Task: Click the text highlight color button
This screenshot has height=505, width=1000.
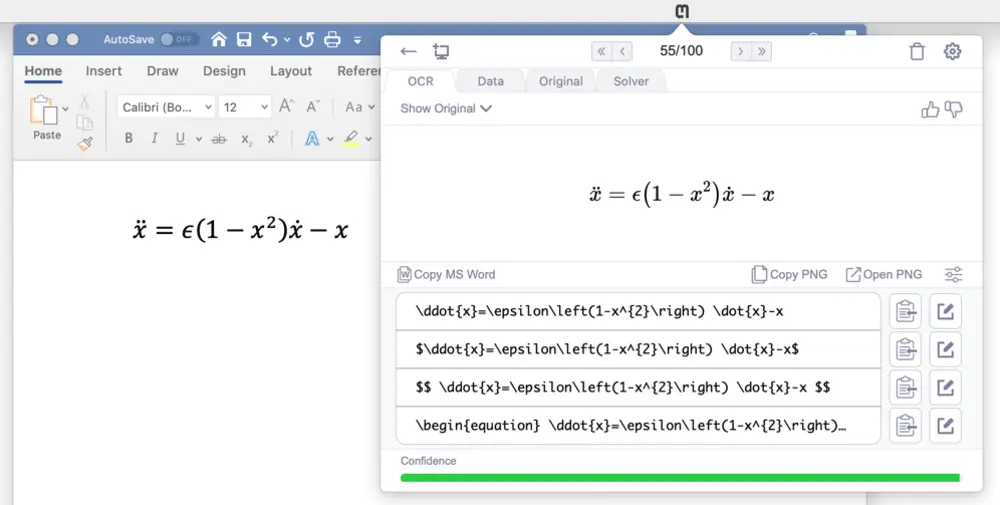Action: [351, 138]
